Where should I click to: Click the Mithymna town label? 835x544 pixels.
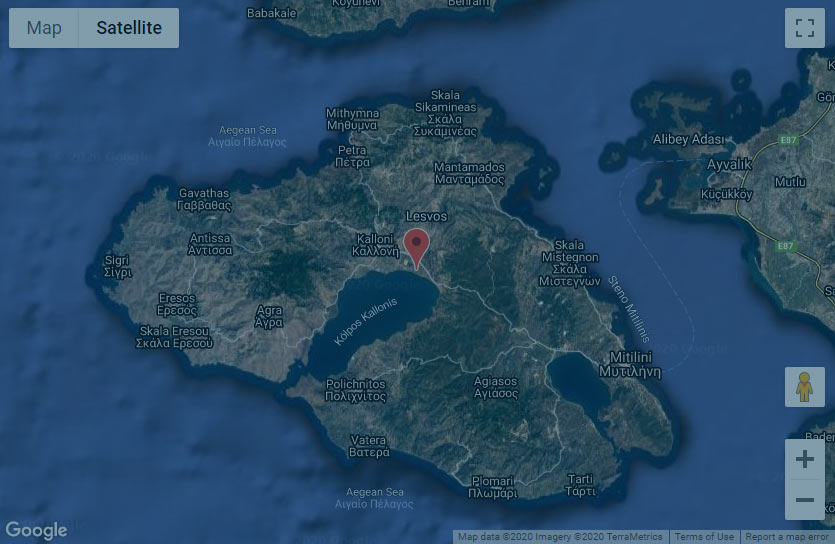[x=353, y=119]
